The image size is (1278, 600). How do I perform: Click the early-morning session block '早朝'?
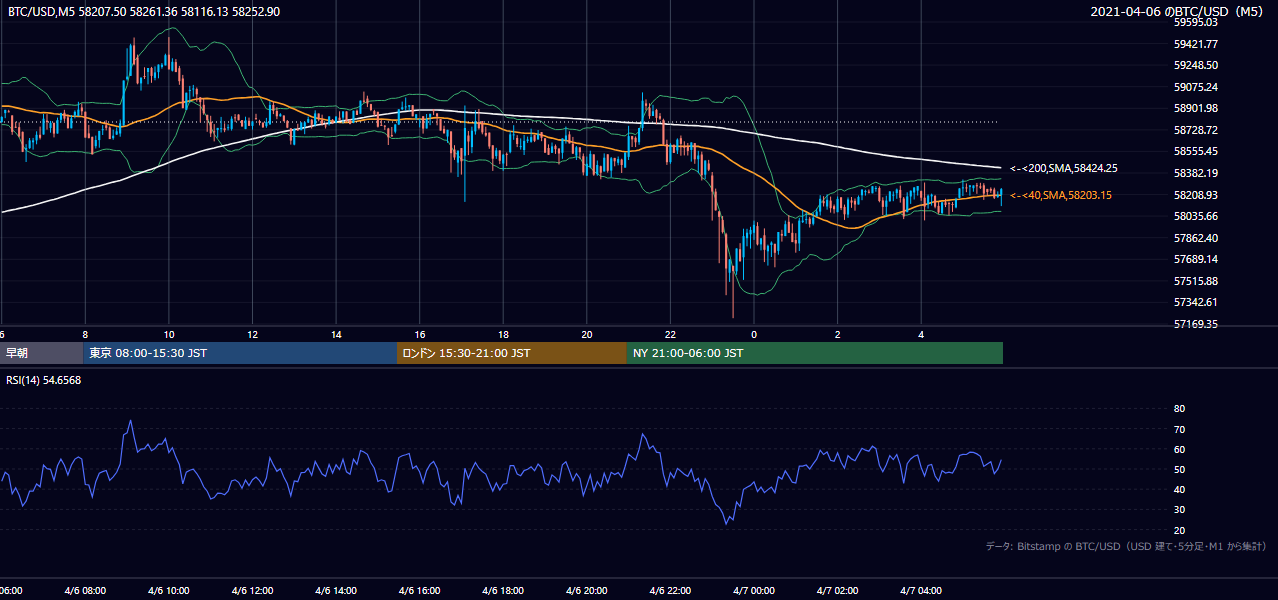point(41,353)
